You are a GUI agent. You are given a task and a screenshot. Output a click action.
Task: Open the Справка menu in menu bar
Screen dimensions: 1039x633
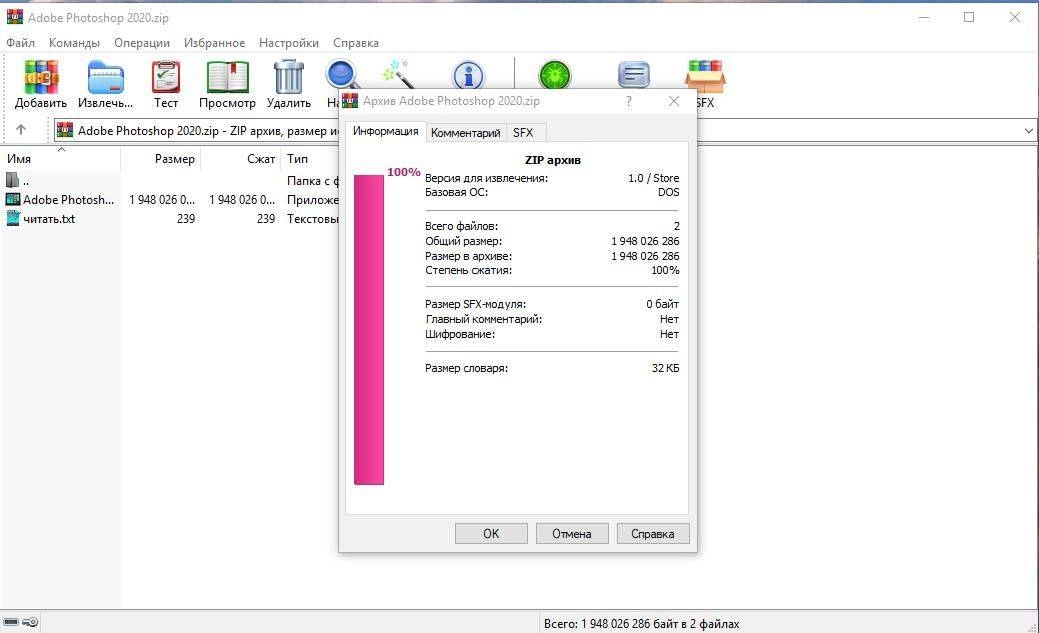(356, 42)
